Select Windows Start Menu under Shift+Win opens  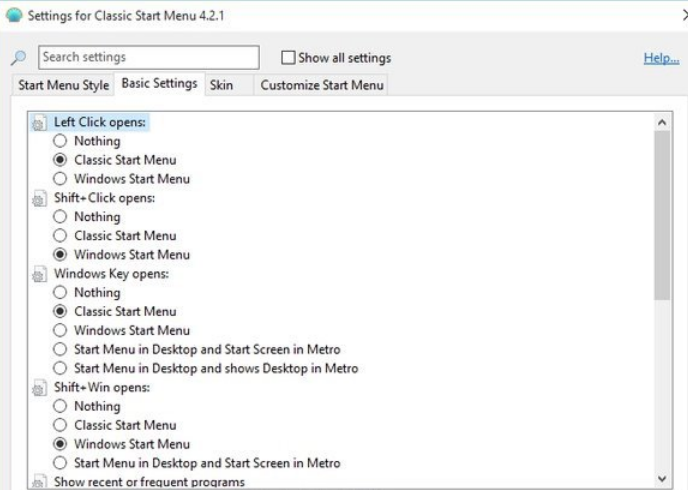tap(60, 444)
